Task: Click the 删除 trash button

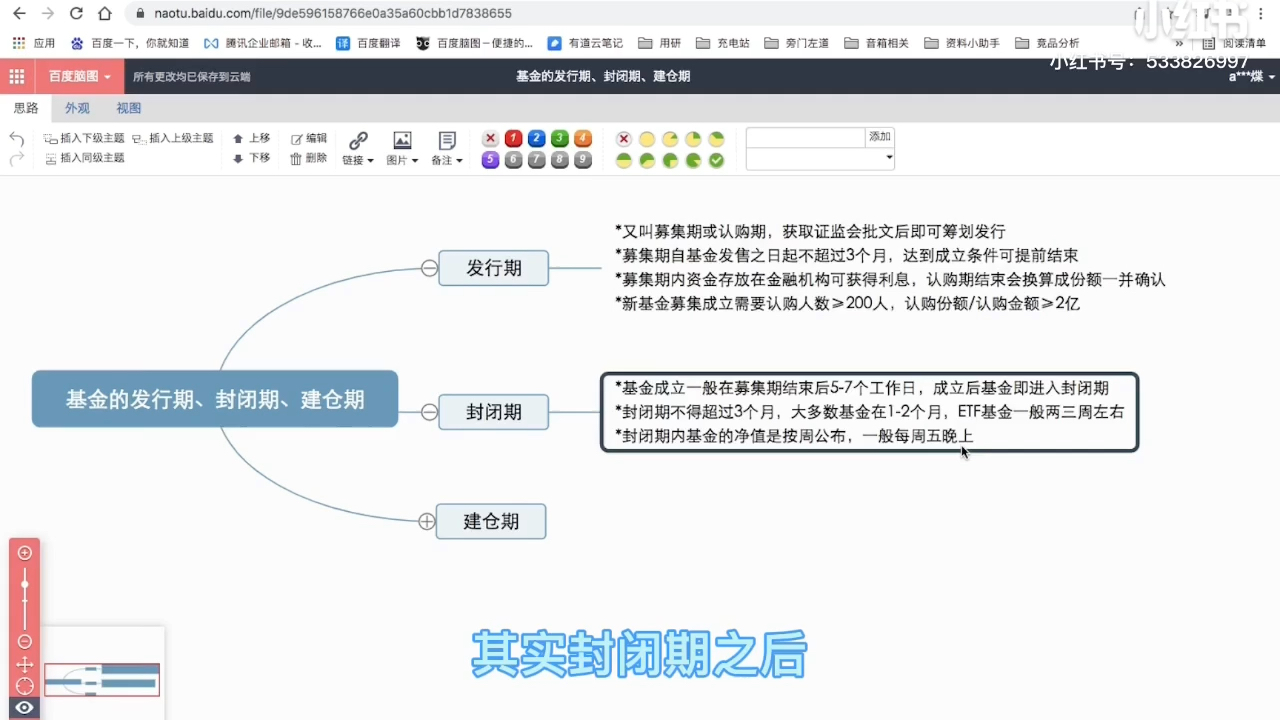Action: point(309,158)
